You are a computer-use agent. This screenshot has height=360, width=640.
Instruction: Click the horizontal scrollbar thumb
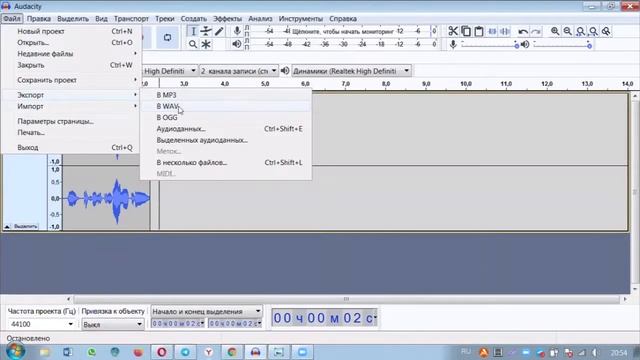[346, 299]
